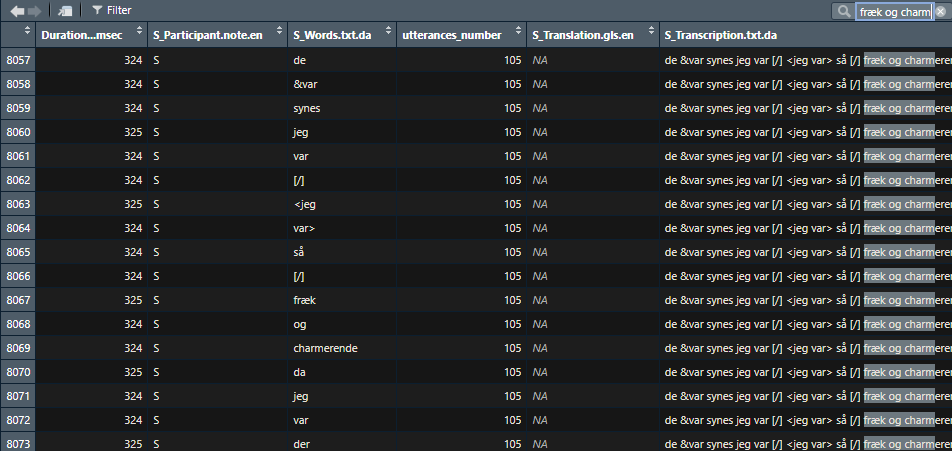952x451 pixels.
Task: Click the back navigation arrow
Action: (x=17, y=10)
